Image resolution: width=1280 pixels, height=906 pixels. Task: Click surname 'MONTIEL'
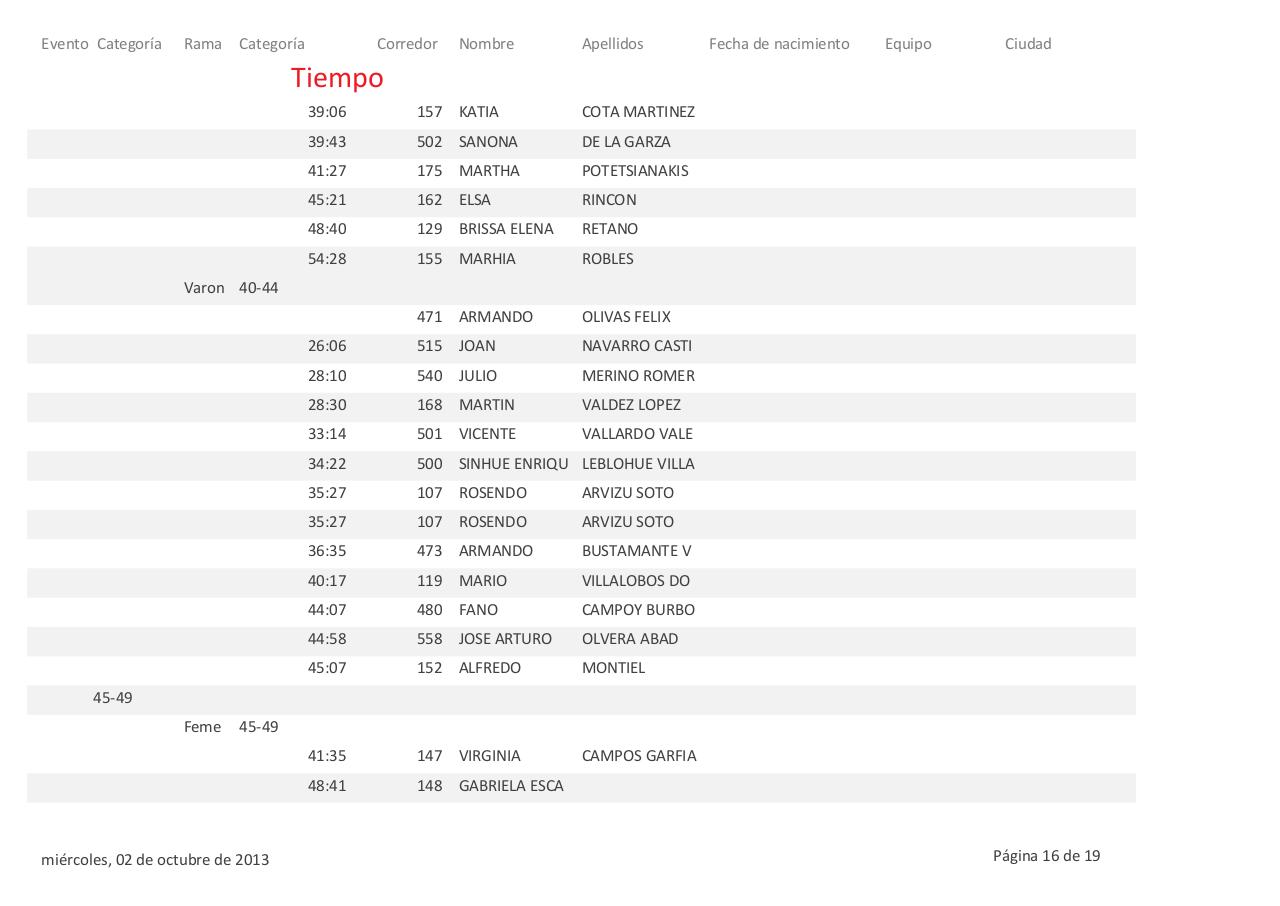point(613,668)
